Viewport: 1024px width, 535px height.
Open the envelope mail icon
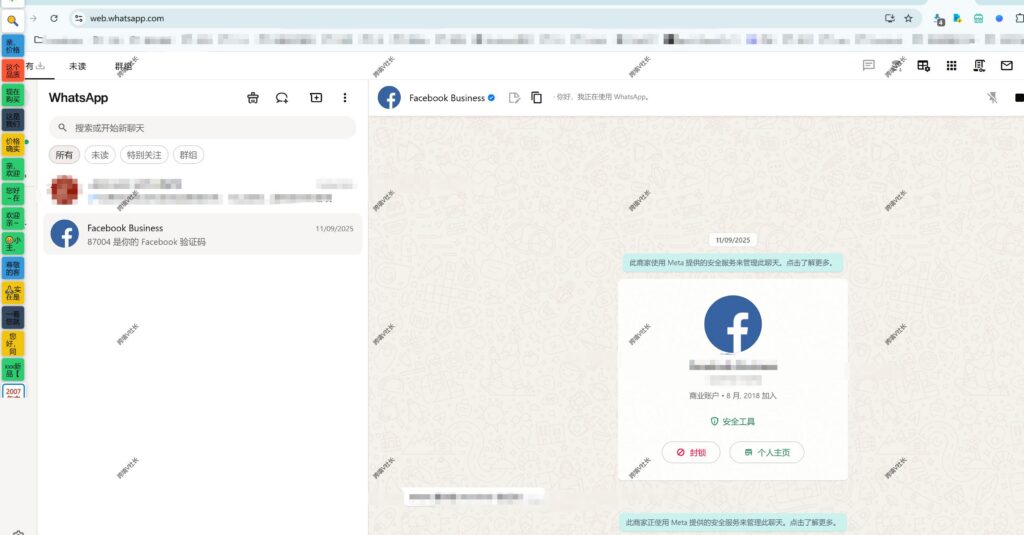pyautogui.click(x=1006, y=65)
